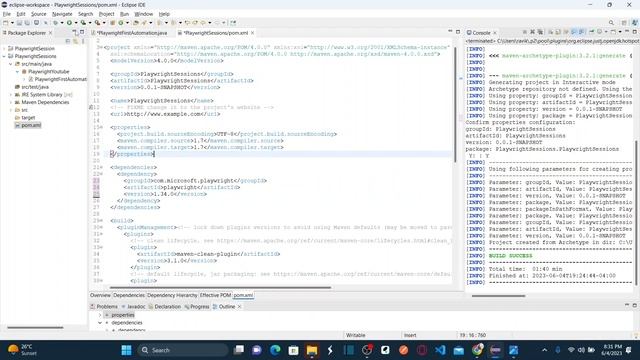Click the Save toolbar icon
The width and height of the screenshot is (640, 360).
pyautogui.click(x=19, y=23)
